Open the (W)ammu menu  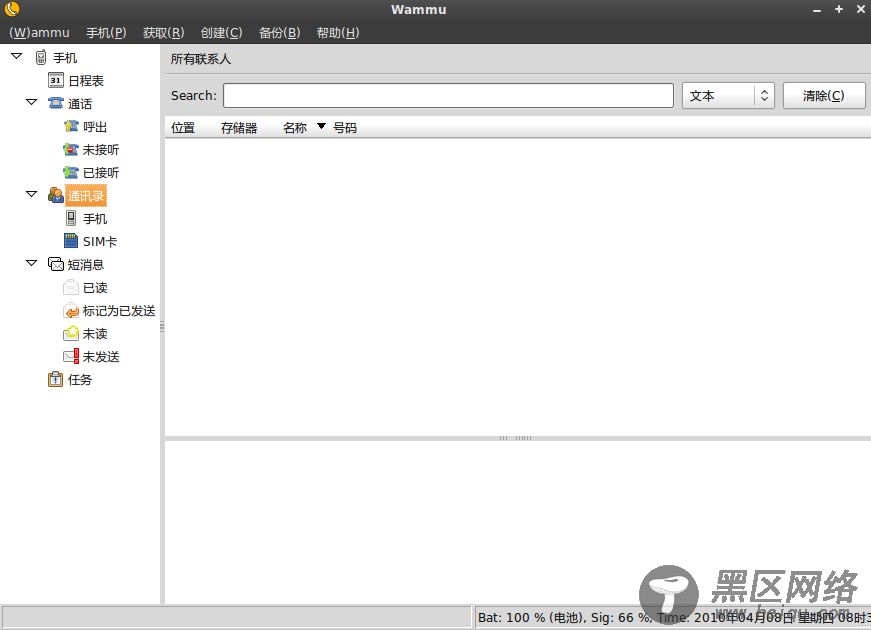[39, 33]
